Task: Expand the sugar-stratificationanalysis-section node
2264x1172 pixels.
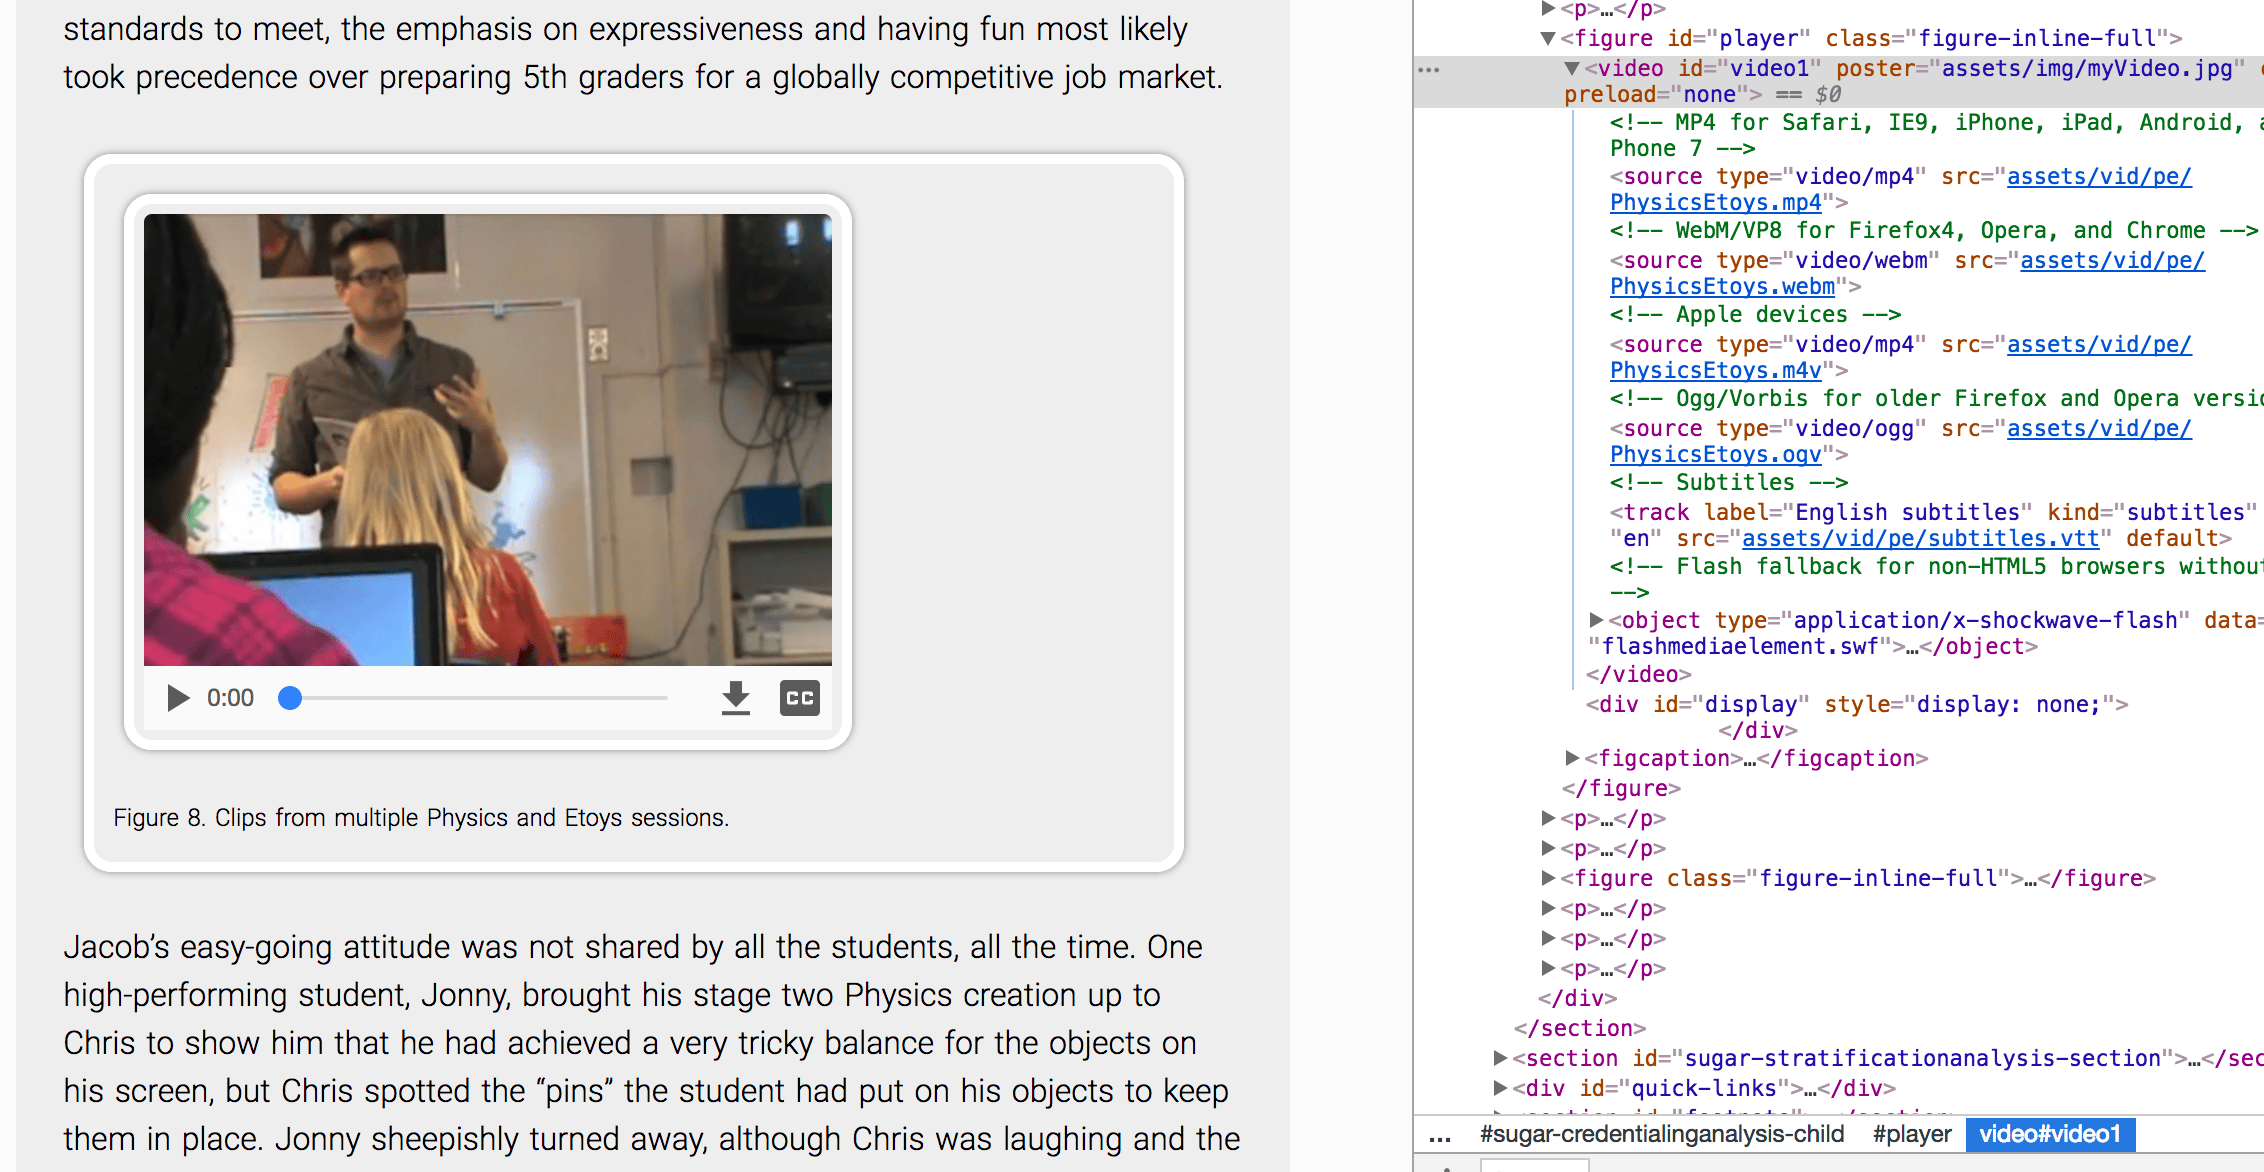Action: pyautogui.click(x=1500, y=1059)
